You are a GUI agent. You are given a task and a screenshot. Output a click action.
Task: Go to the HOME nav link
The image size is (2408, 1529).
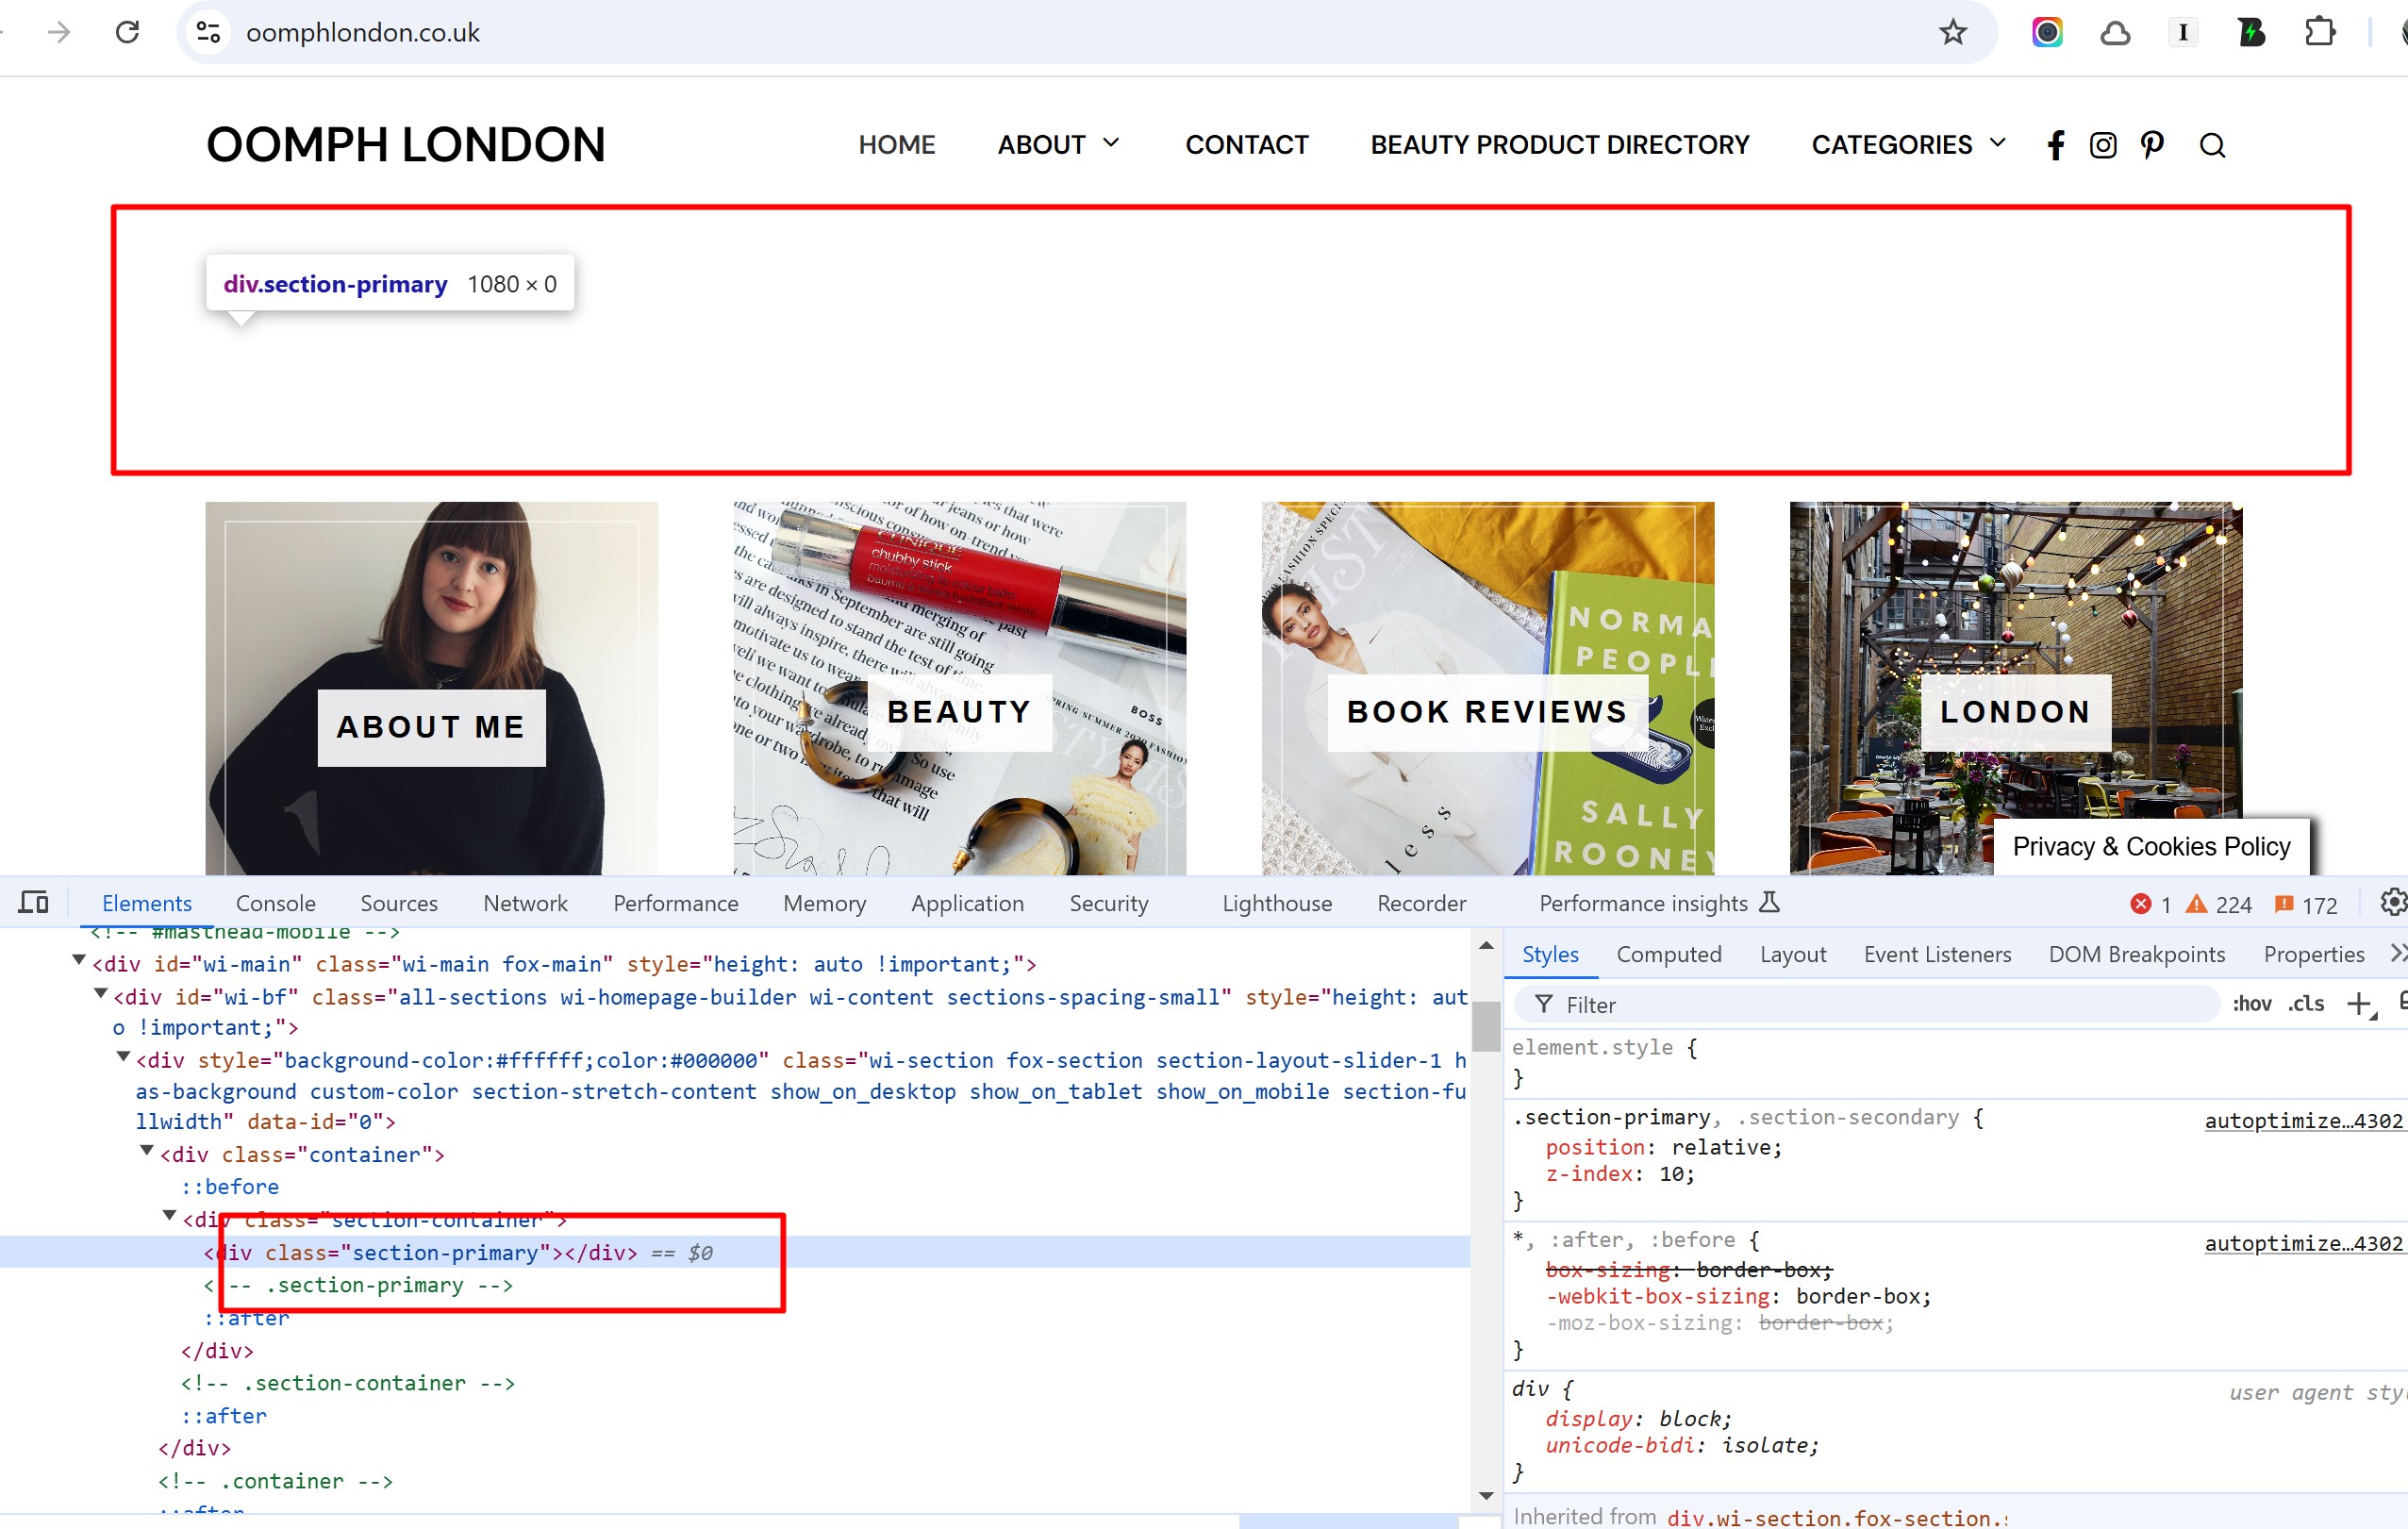point(896,145)
